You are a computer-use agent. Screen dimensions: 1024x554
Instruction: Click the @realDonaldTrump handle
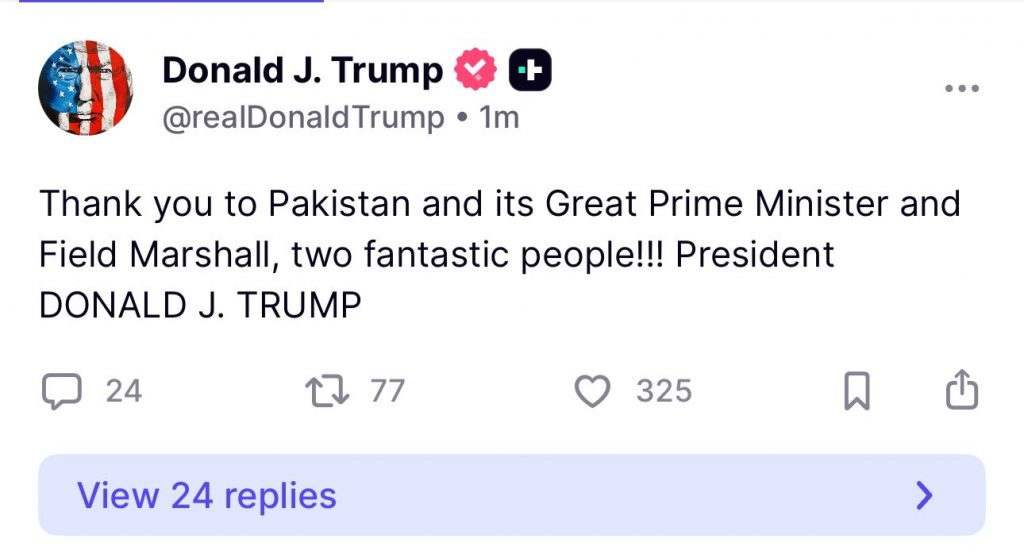[303, 118]
